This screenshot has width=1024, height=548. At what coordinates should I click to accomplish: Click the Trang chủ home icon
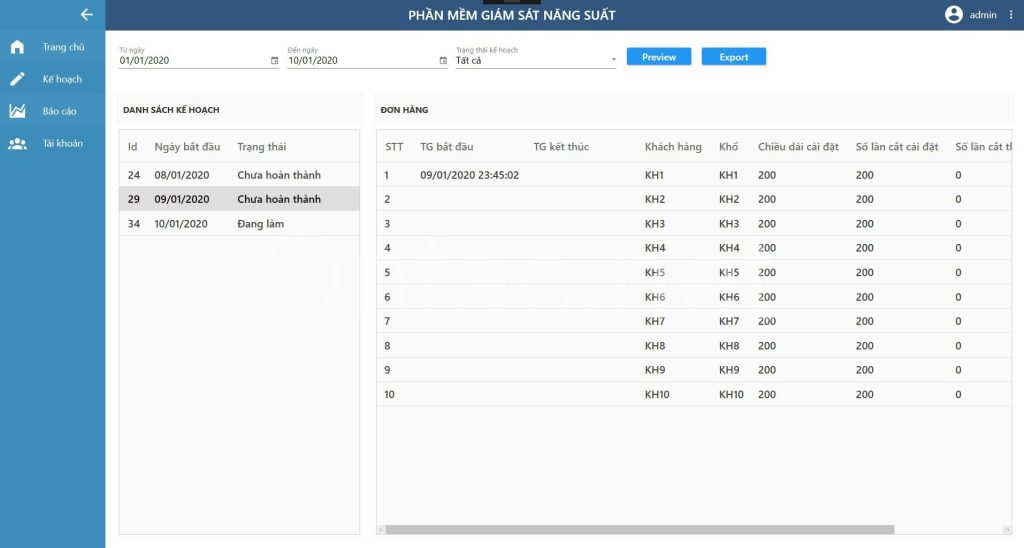tap(17, 47)
